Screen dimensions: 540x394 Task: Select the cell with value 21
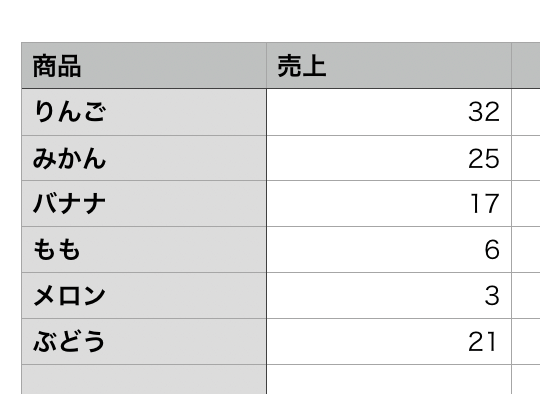click(389, 342)
